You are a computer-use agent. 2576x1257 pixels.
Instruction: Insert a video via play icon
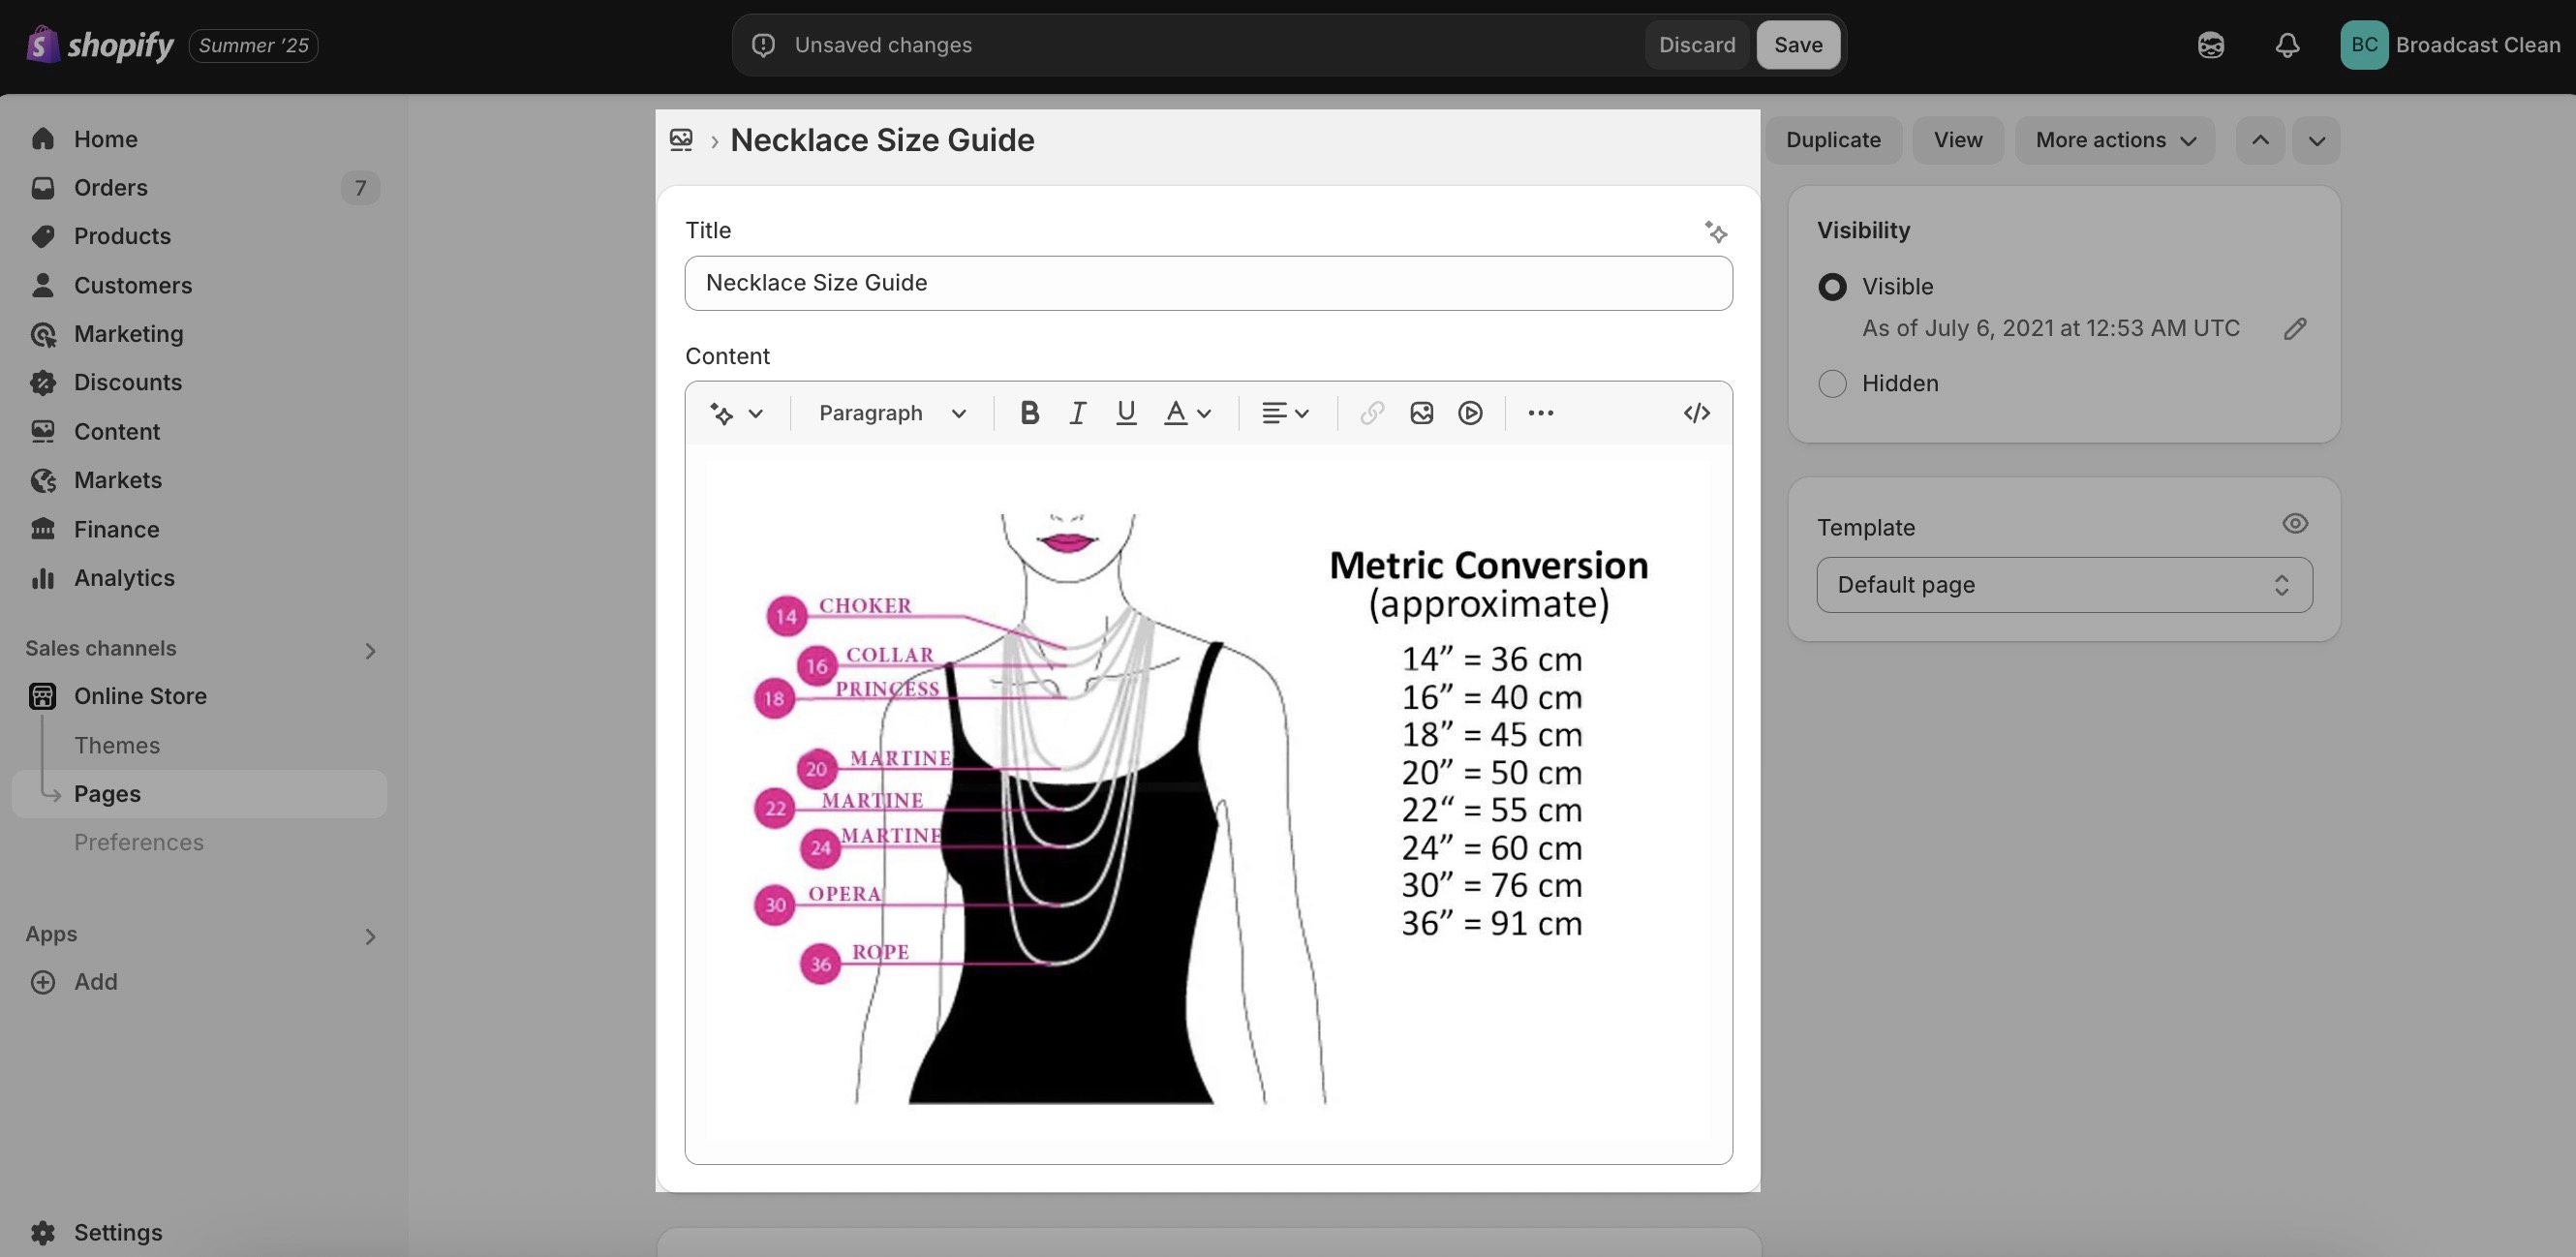pyautogui.click(x=1470, y=413)
